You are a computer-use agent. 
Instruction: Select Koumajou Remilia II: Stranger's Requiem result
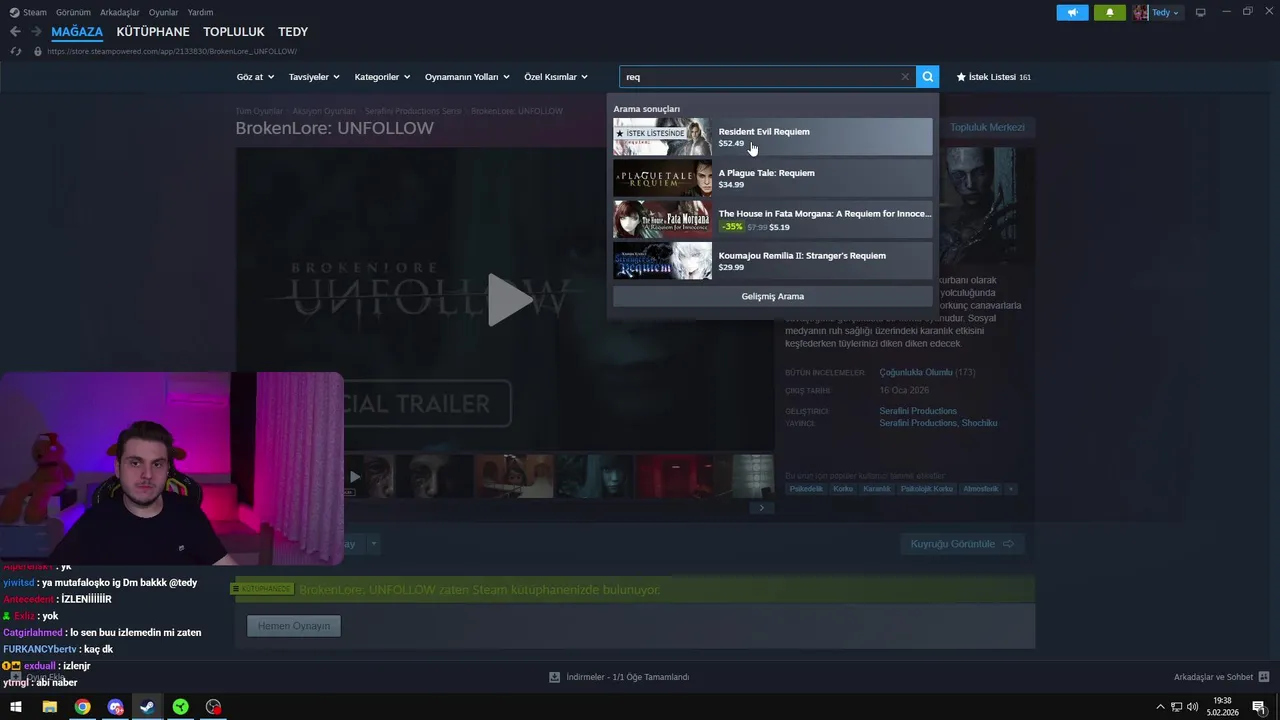tap(772, 261)
